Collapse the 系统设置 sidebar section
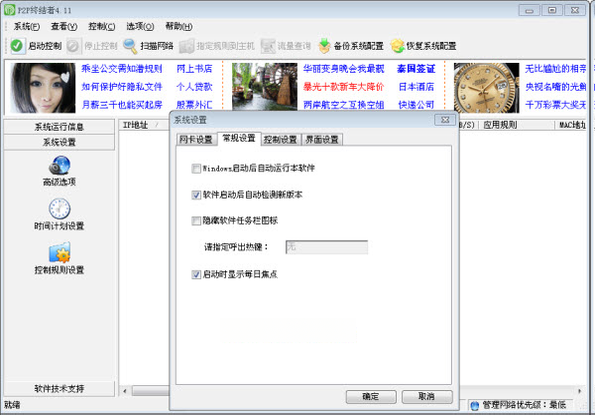This screenshot has width=595, height=415. point(59,143)
